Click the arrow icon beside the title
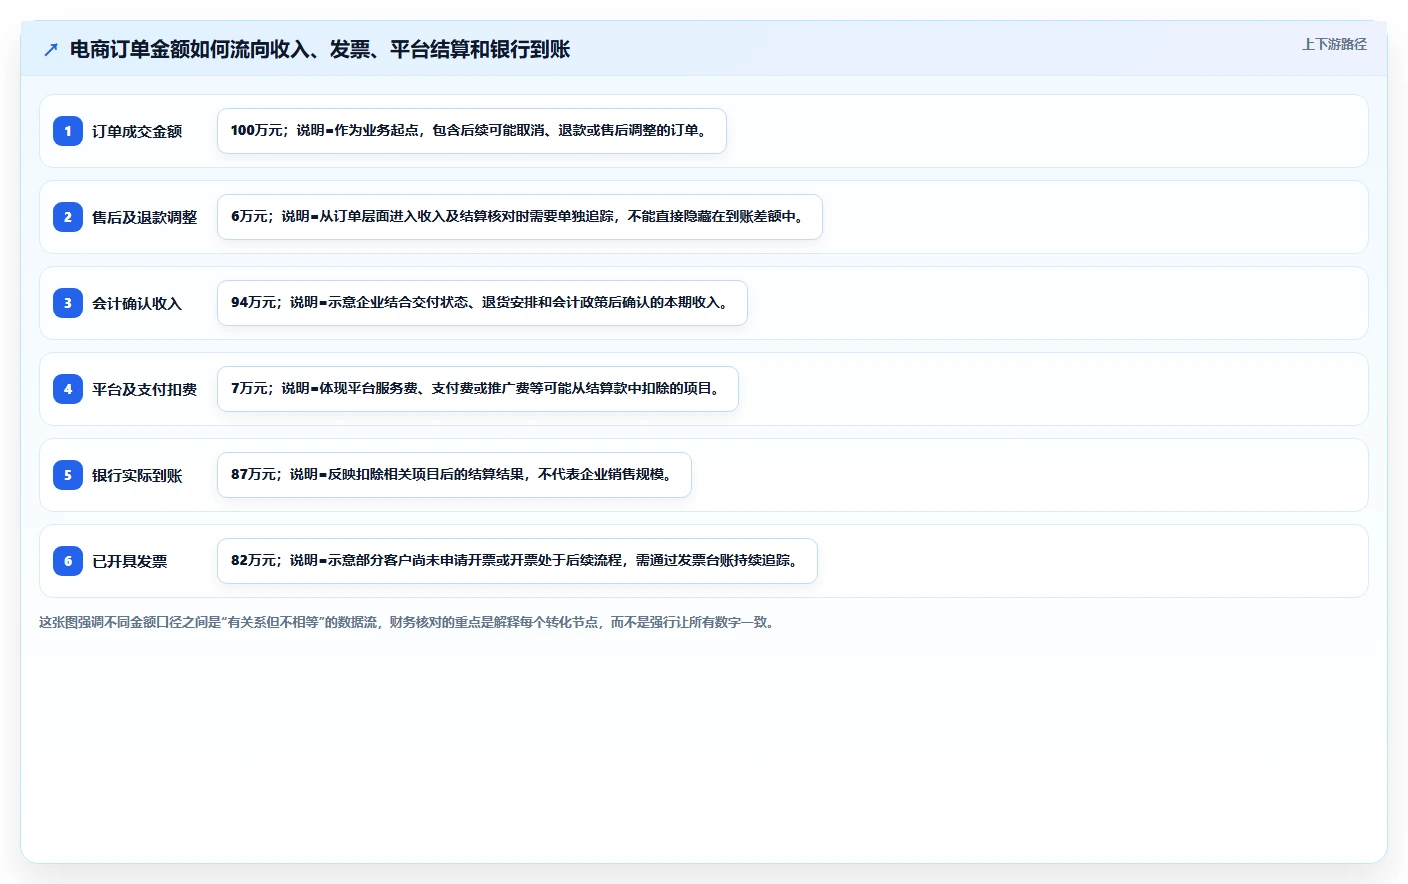The height and width of the screenshot is (884, 1408). click(x=51, y=49)
